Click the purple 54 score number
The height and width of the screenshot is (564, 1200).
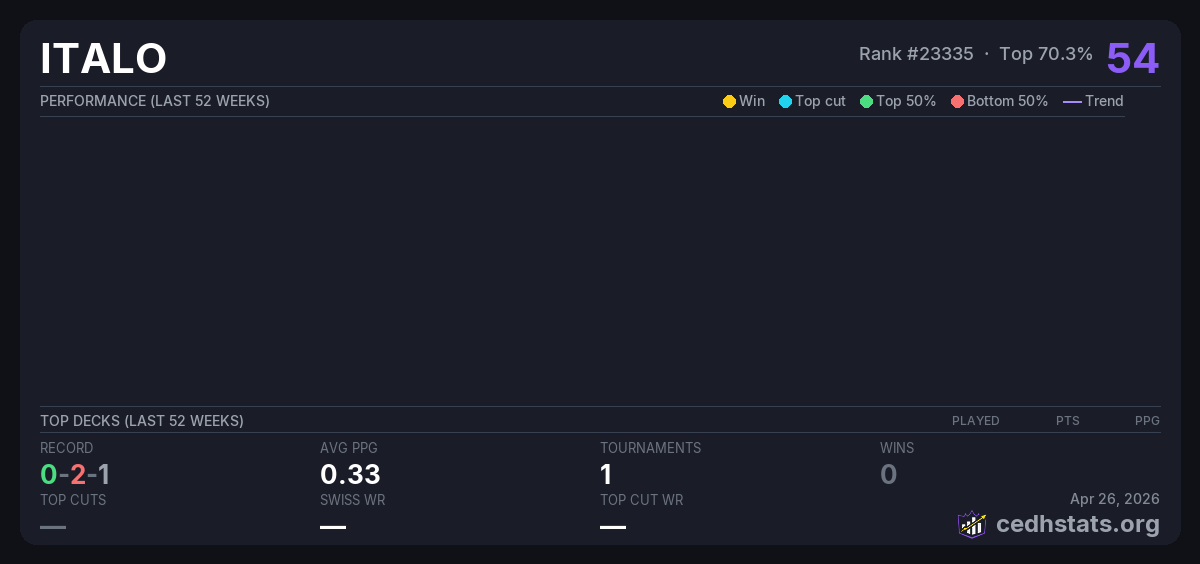click(1132, 58)
